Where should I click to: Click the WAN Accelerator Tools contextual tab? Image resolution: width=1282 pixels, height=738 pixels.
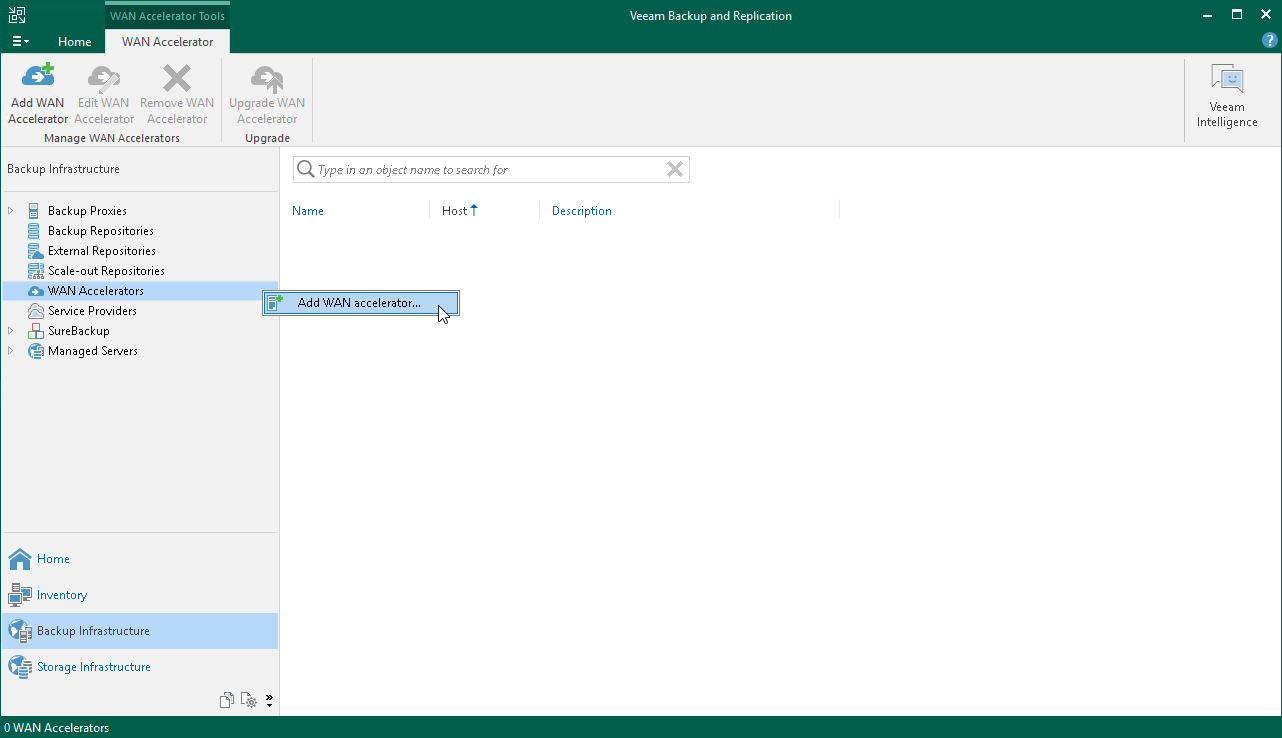(167, 16)
